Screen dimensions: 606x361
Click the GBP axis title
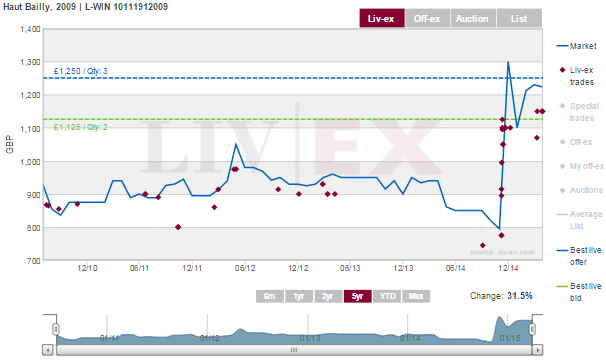coord(10,144)
